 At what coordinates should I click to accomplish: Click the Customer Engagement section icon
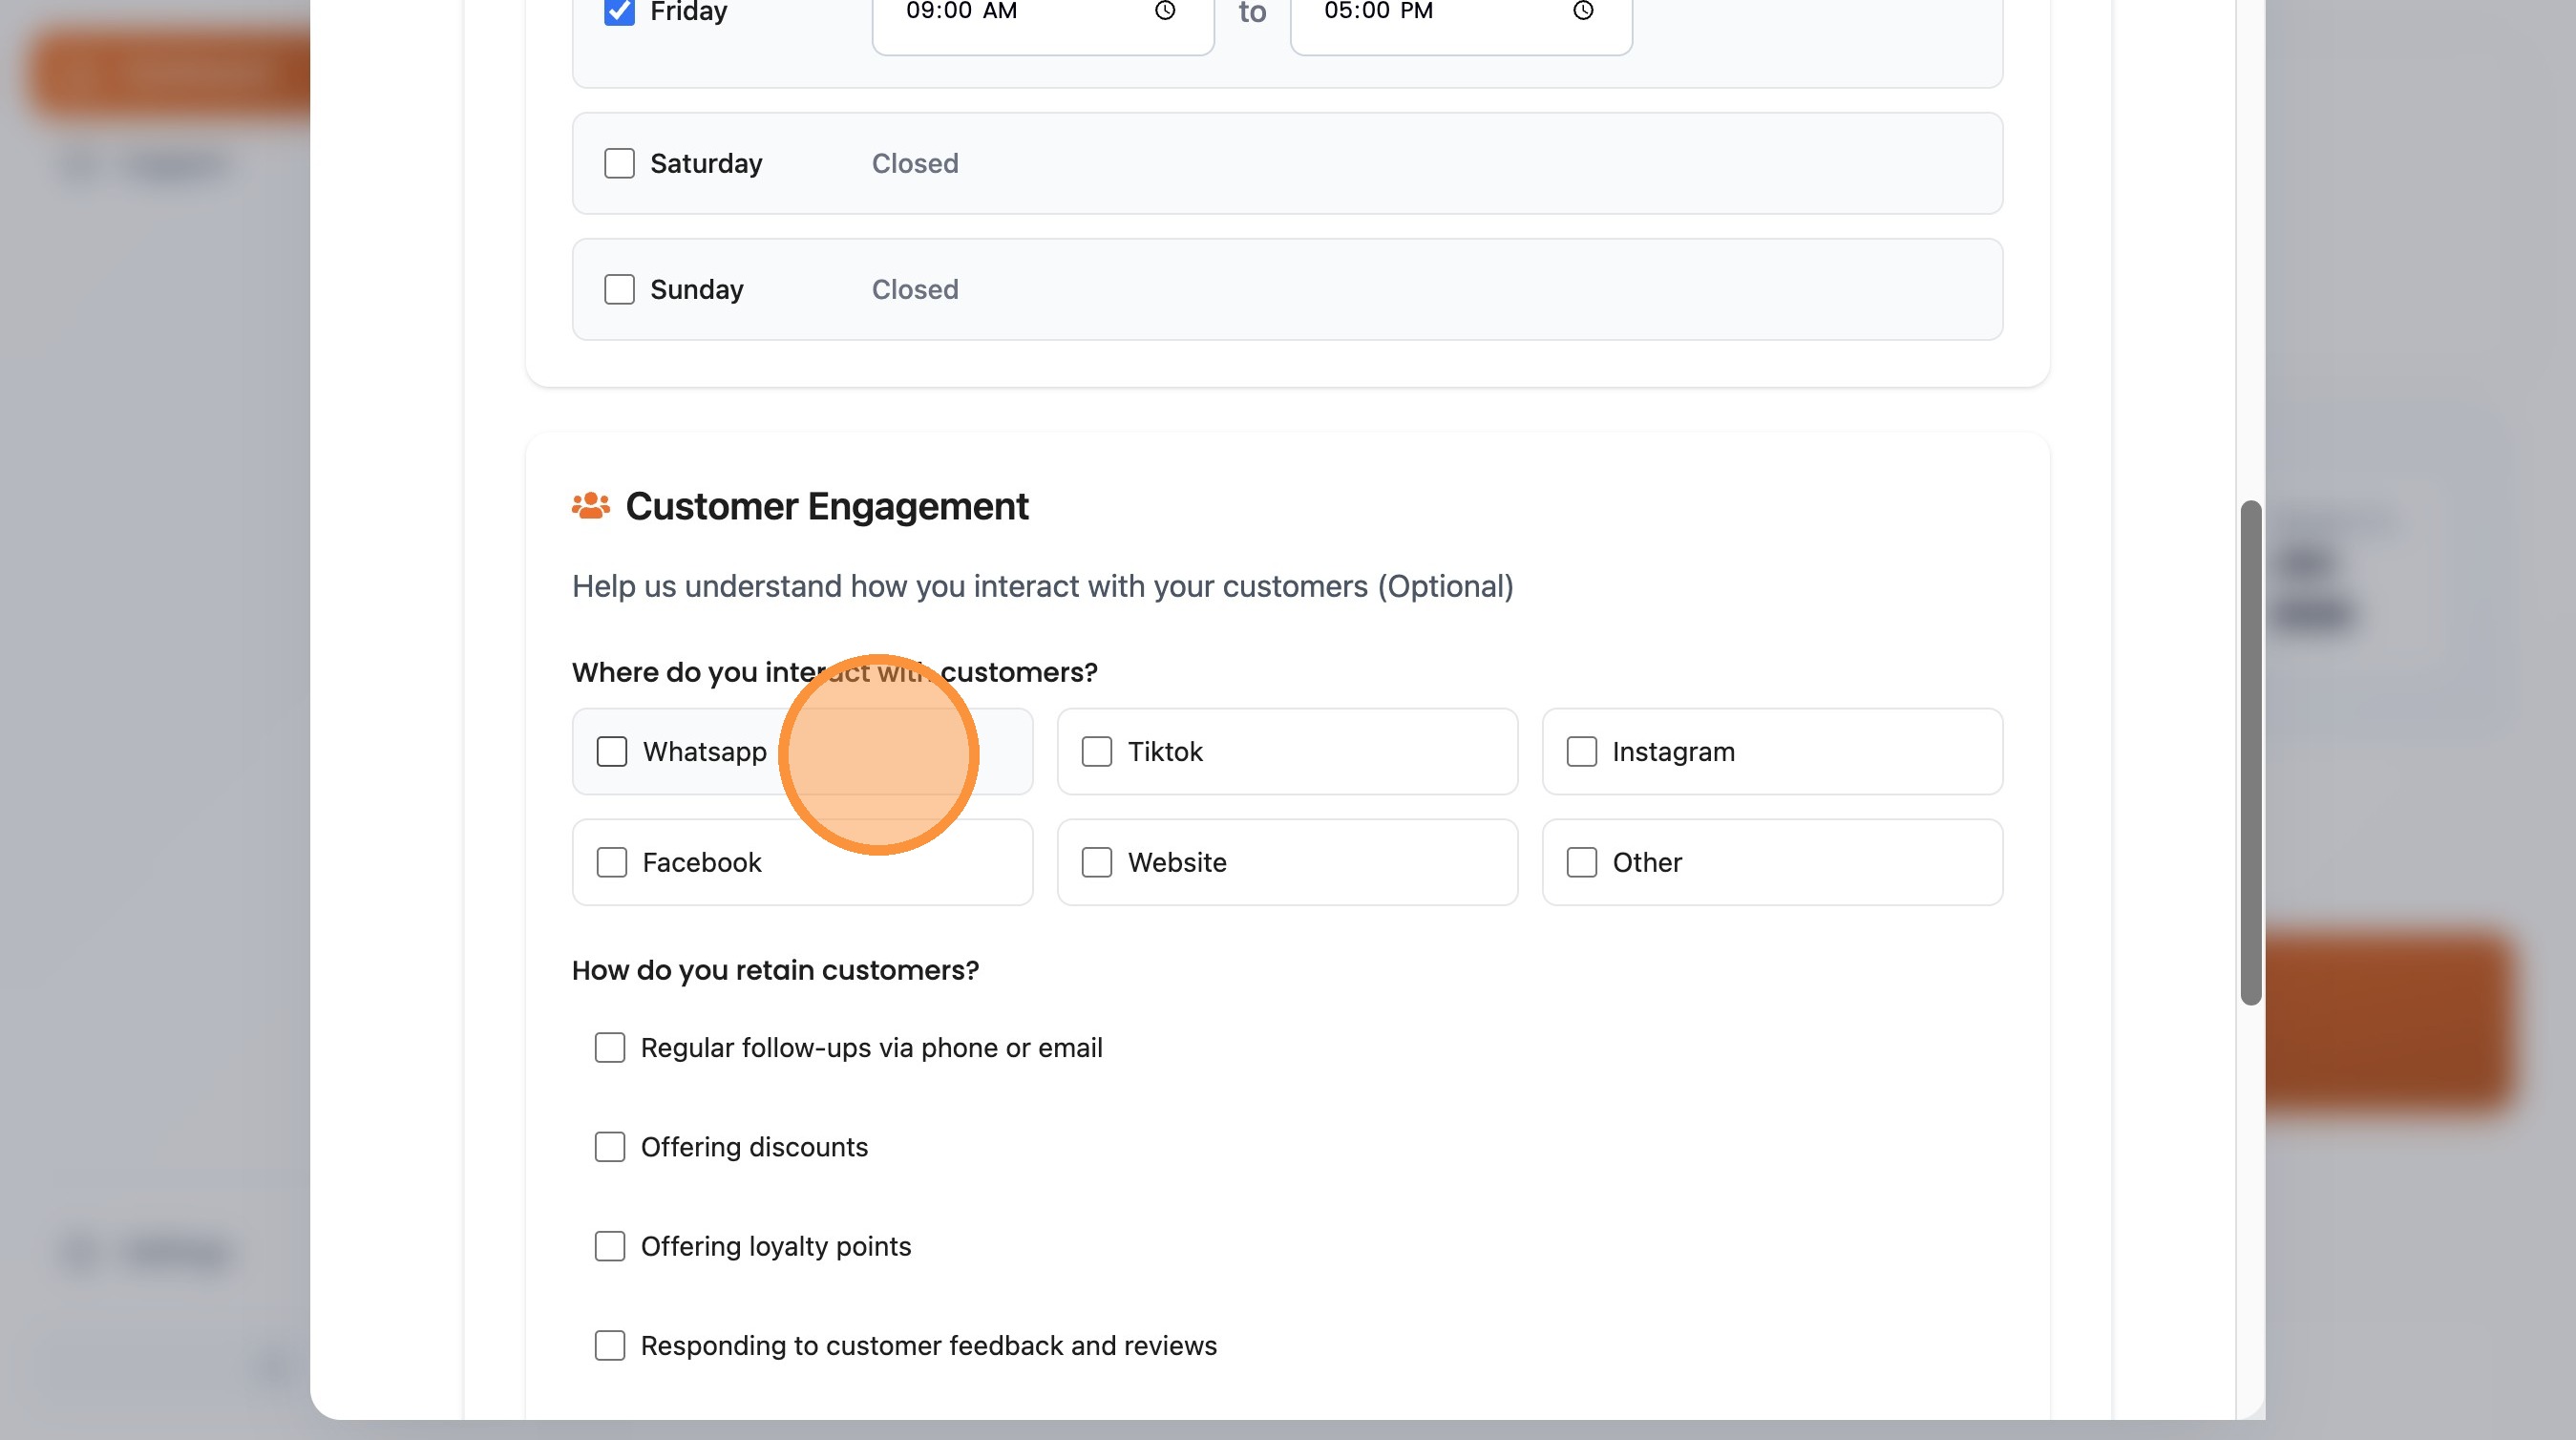[x=590, y=505]
